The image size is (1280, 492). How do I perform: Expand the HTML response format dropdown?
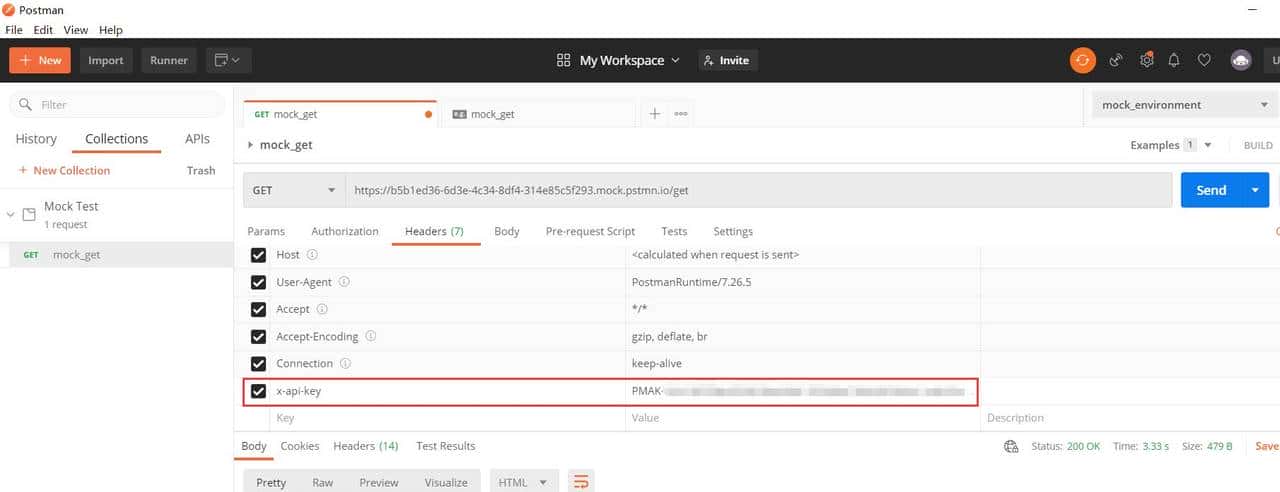point(523,482)
